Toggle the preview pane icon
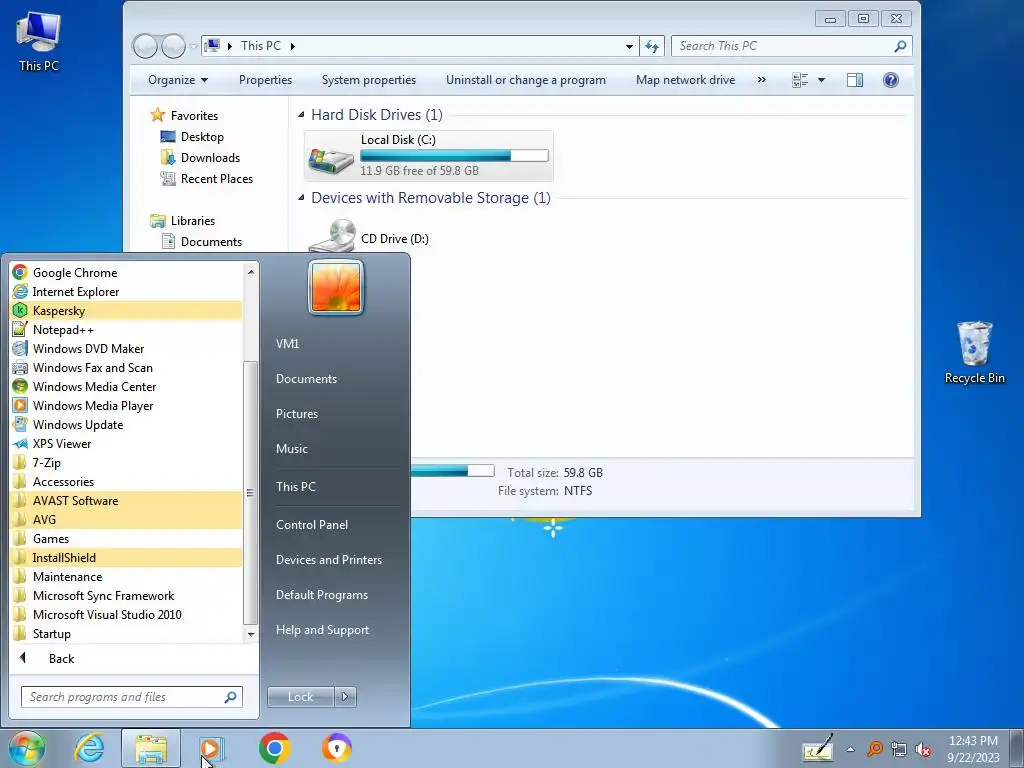Screen dimensions: 1024x768 [x=855, y=80]
